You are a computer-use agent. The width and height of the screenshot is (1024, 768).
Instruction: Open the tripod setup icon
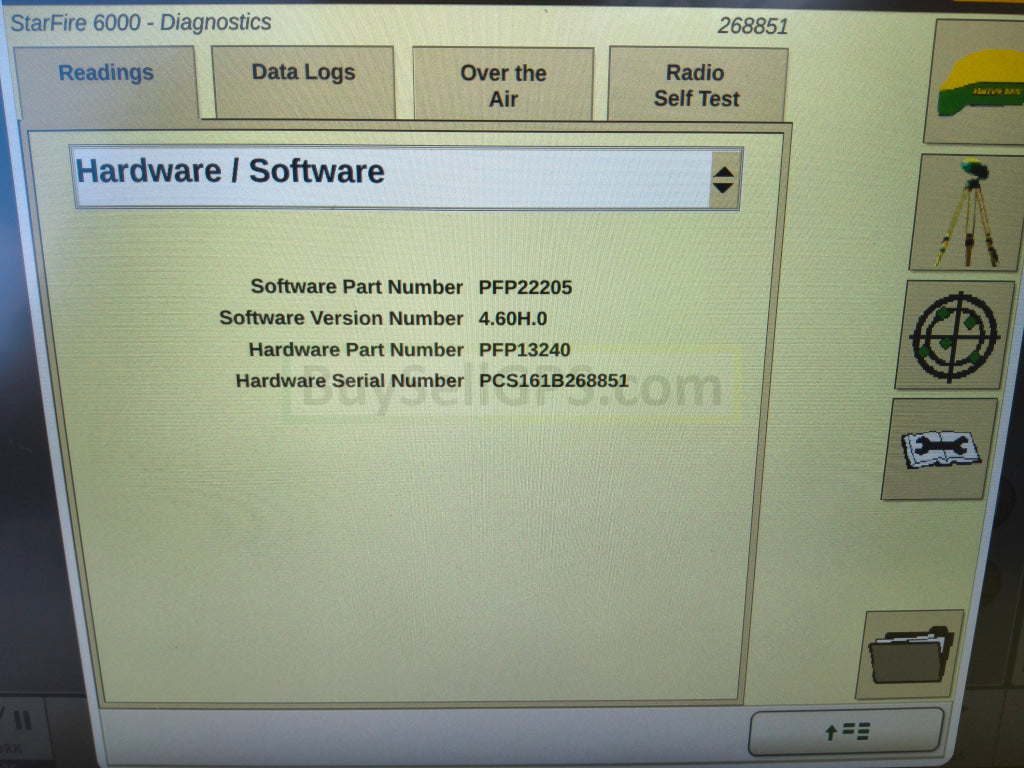tap(966, 212)
